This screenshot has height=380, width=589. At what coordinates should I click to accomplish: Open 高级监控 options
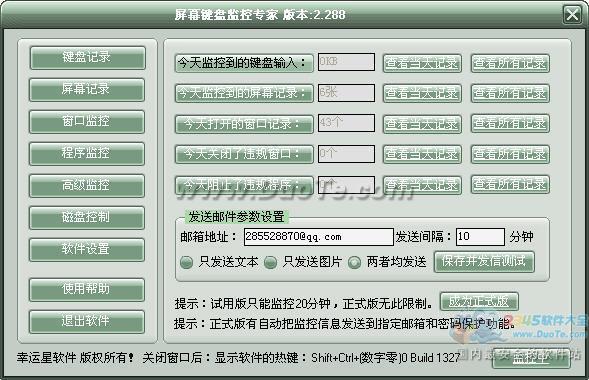point(87,185)
